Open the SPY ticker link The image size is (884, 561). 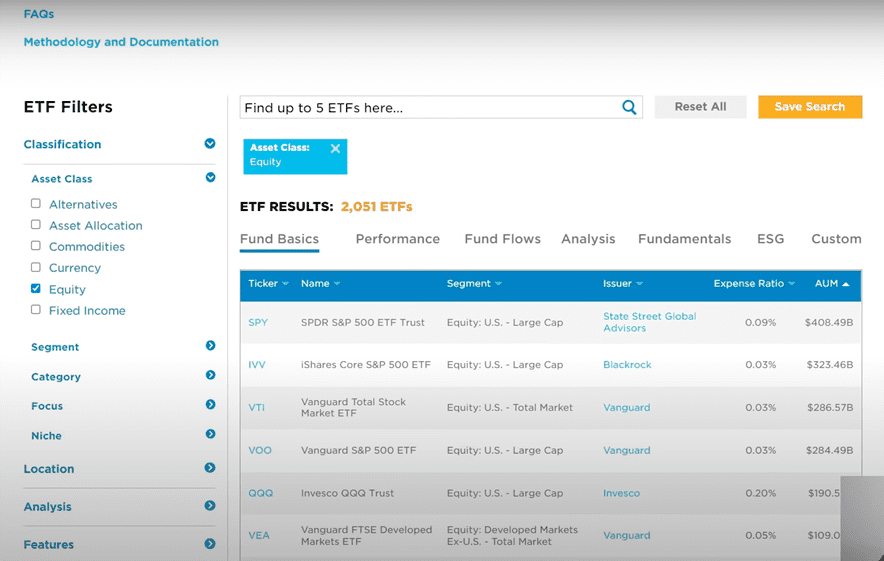[258, 323]
